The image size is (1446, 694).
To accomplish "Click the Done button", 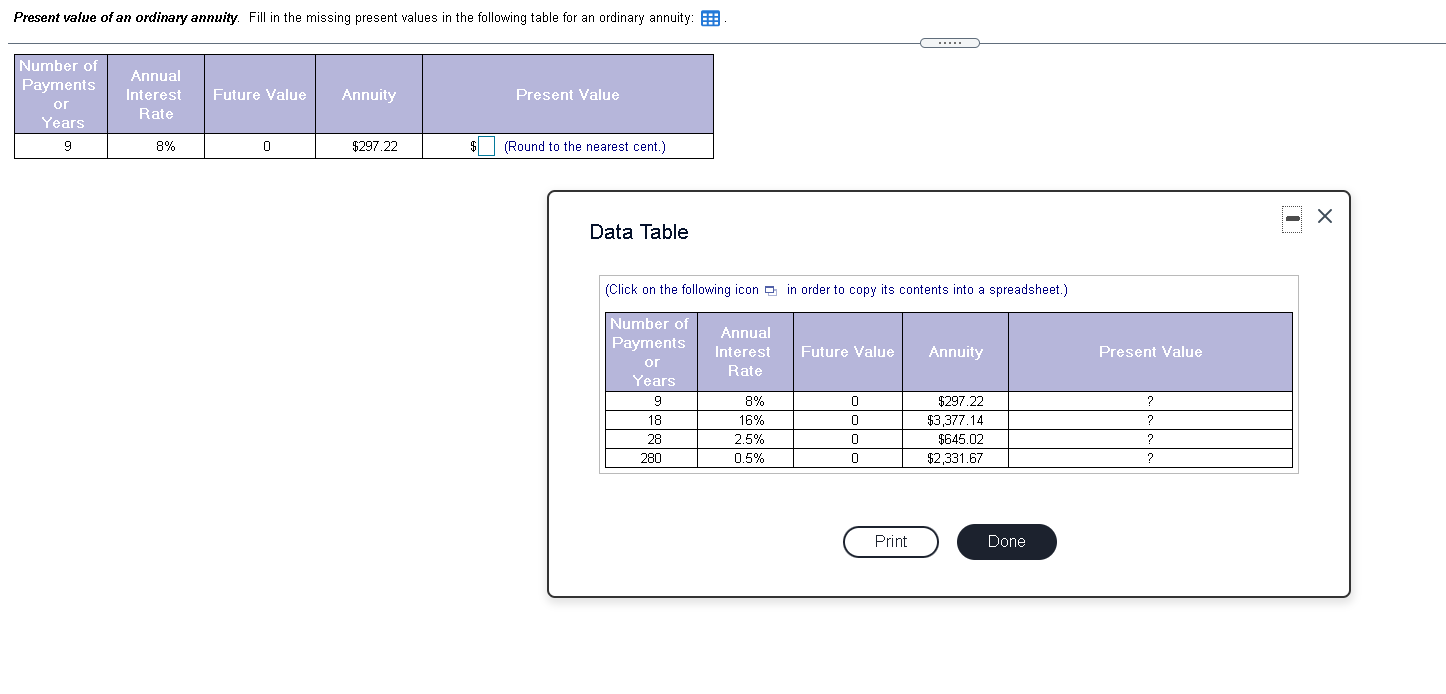I will click(x=1006, y=542).
